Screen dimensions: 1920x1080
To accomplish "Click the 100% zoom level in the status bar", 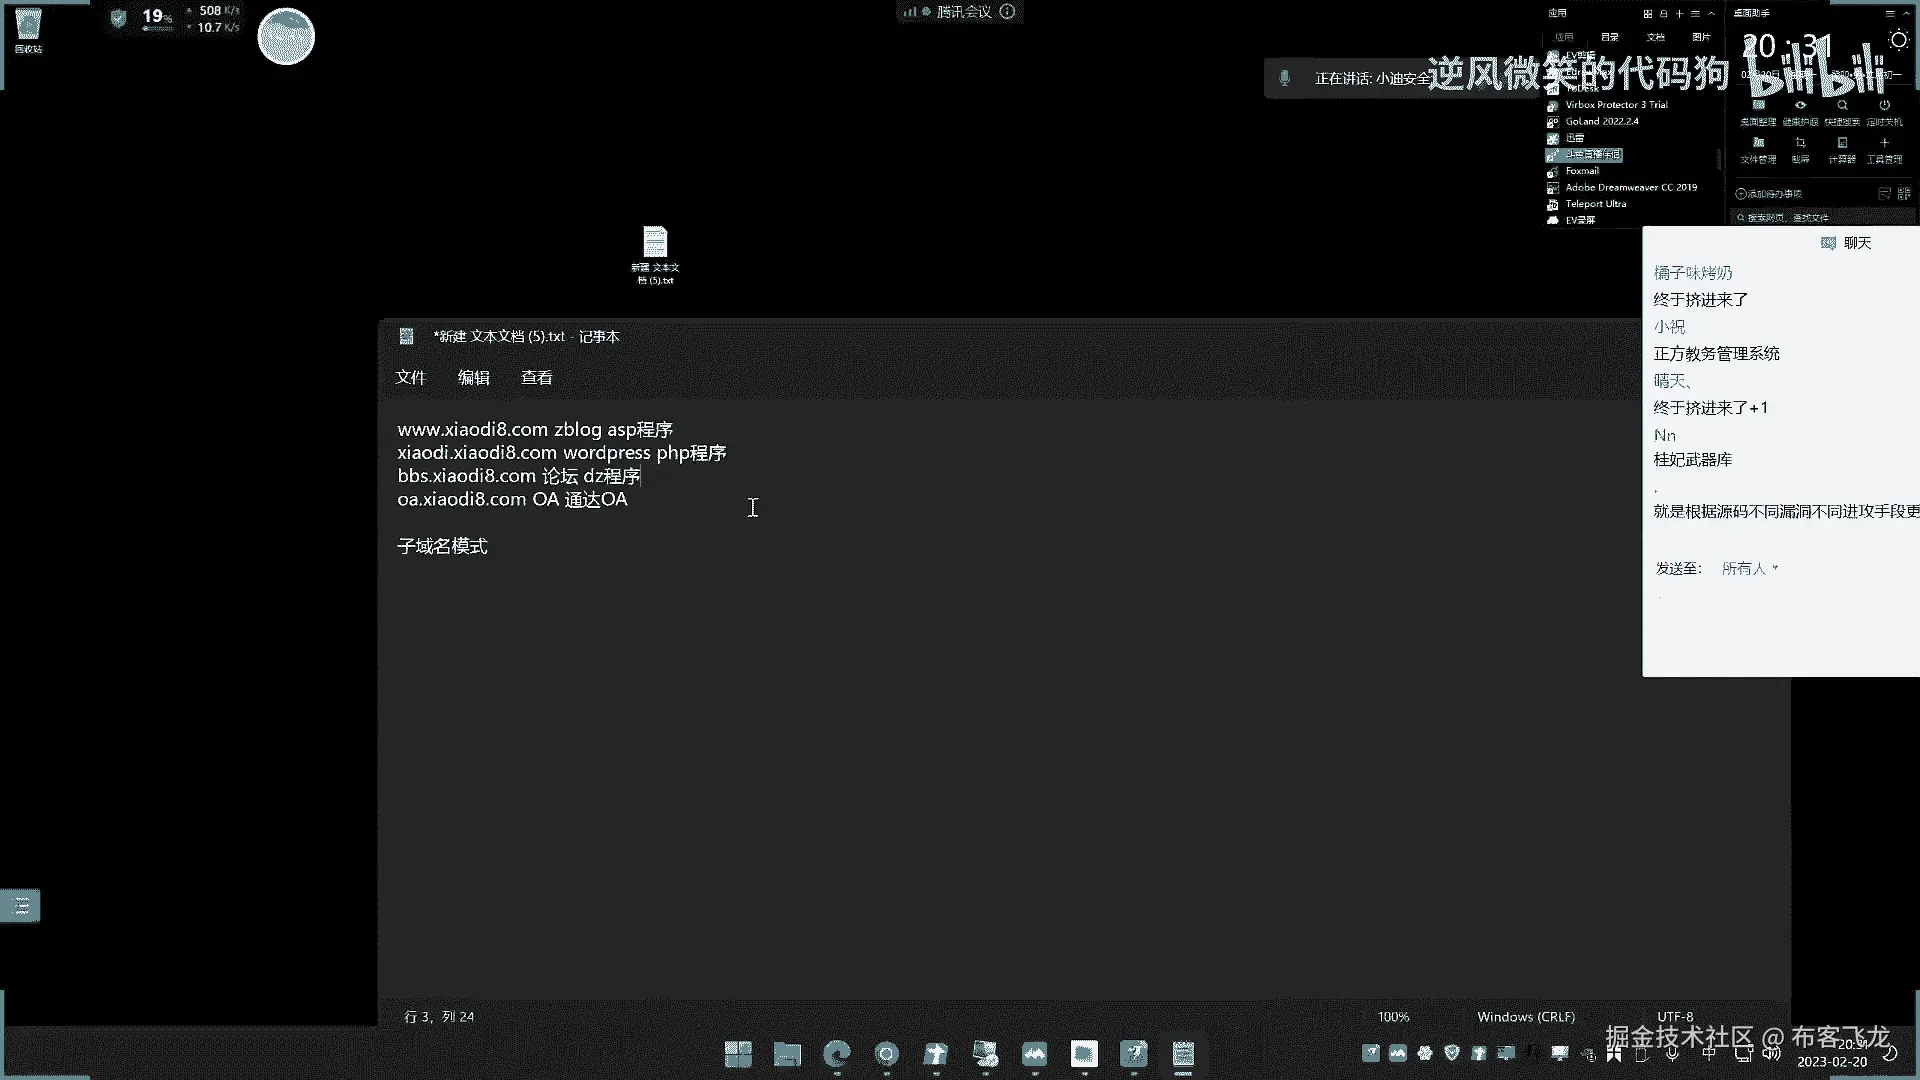I will coord(1393,1016).
